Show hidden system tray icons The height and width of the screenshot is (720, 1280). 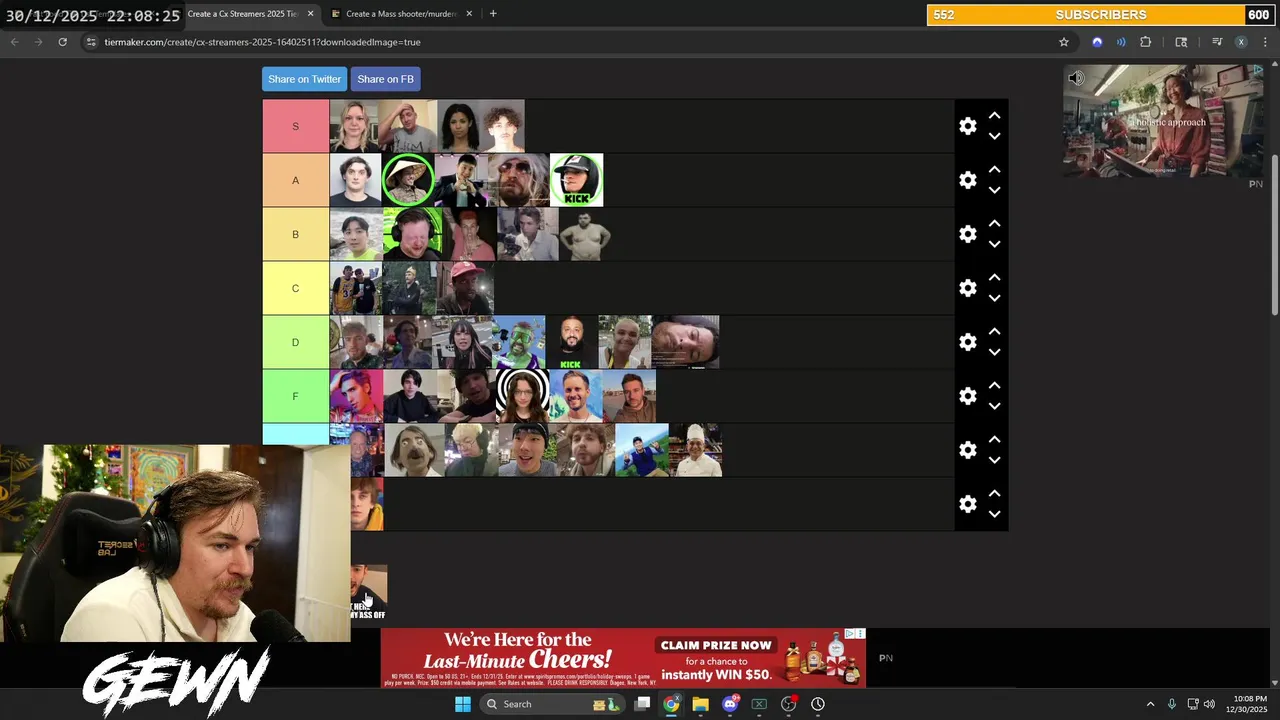click(x=1150, y=704)
